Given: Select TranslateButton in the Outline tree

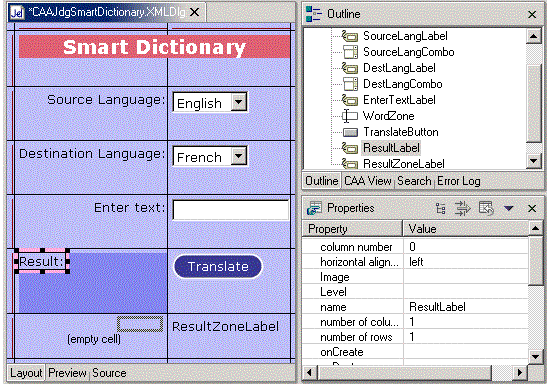Looking at the screenshot, I should 400,132.
